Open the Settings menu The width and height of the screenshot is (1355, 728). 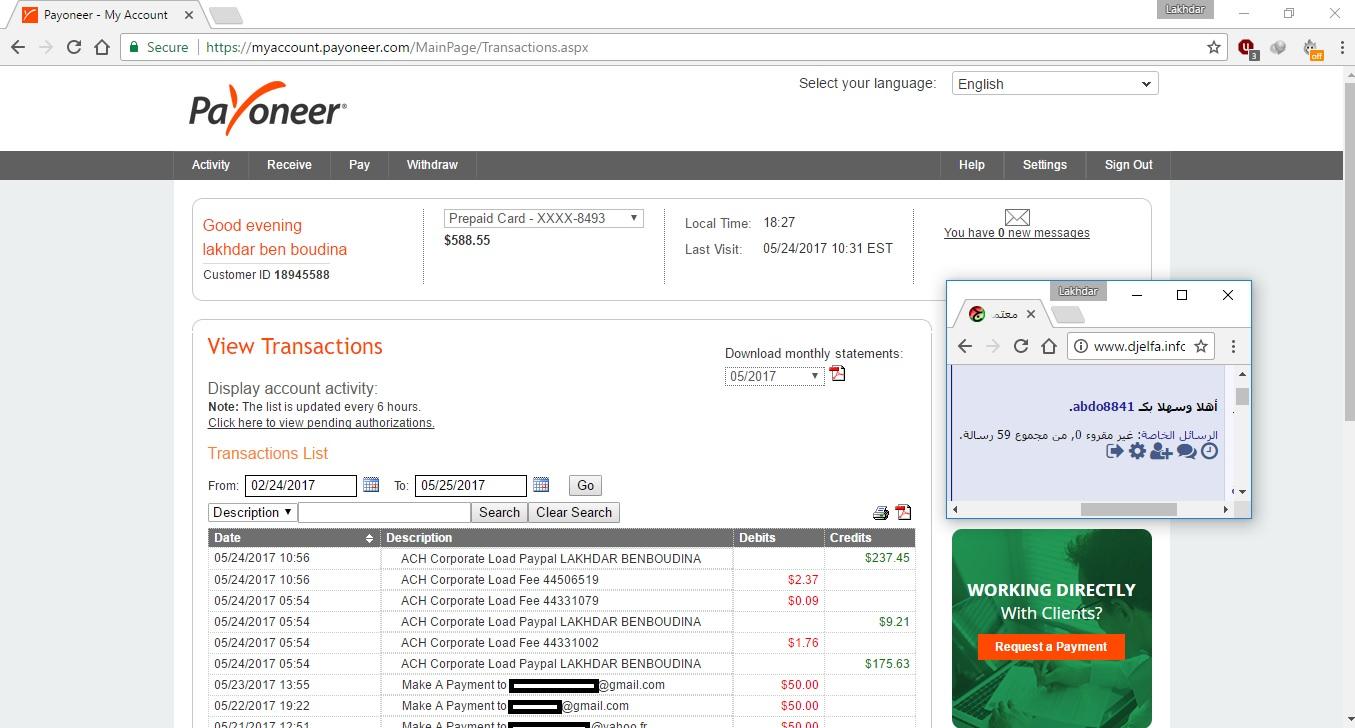point(1045,165)
